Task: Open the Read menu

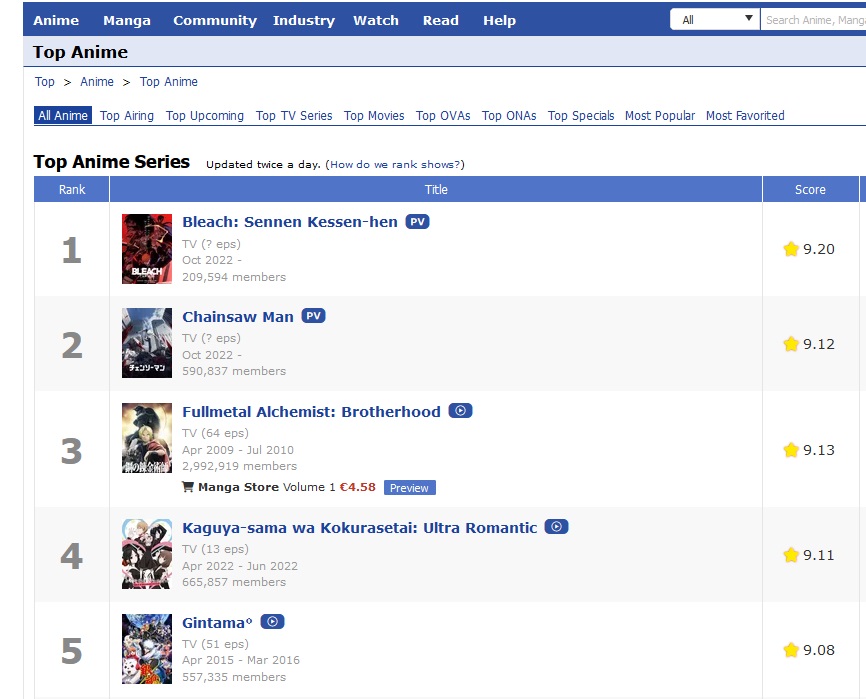Action: click(x=441, y=20)
